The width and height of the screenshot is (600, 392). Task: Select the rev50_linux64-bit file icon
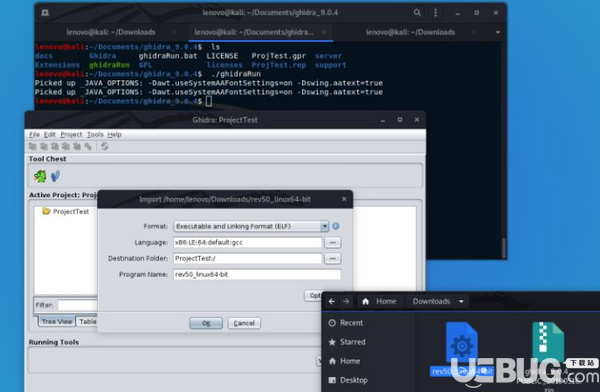461,342
